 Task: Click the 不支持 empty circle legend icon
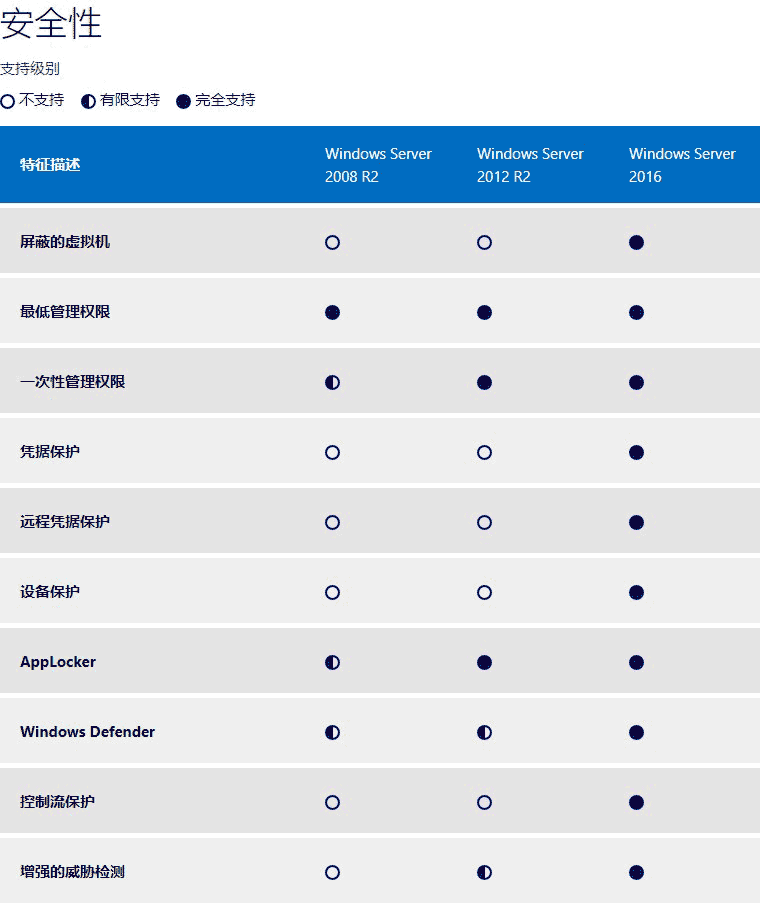pos(8,101)
